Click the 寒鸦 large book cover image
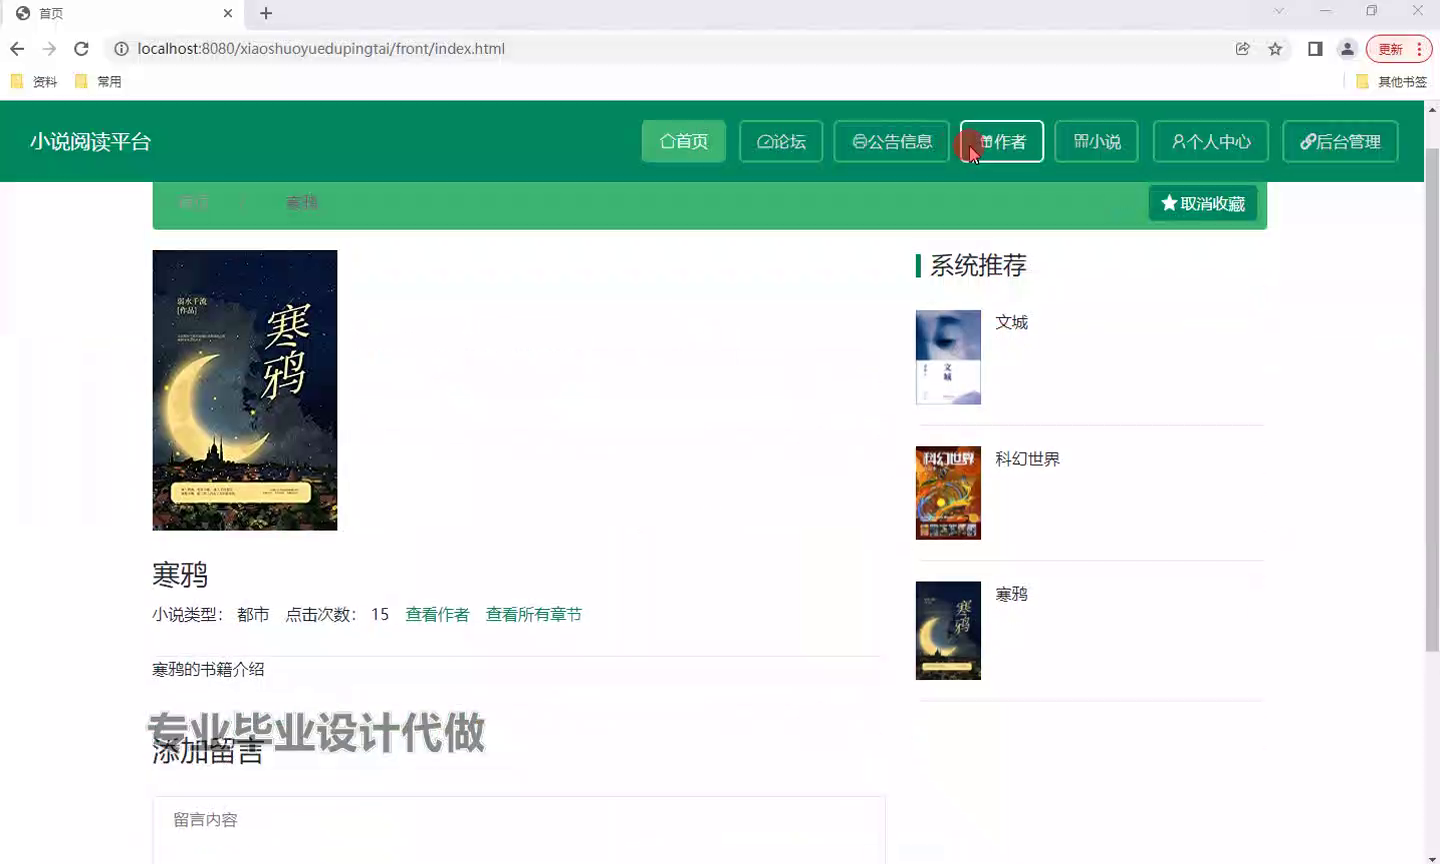Screen dimensions: 1440x864 (245, 390)
